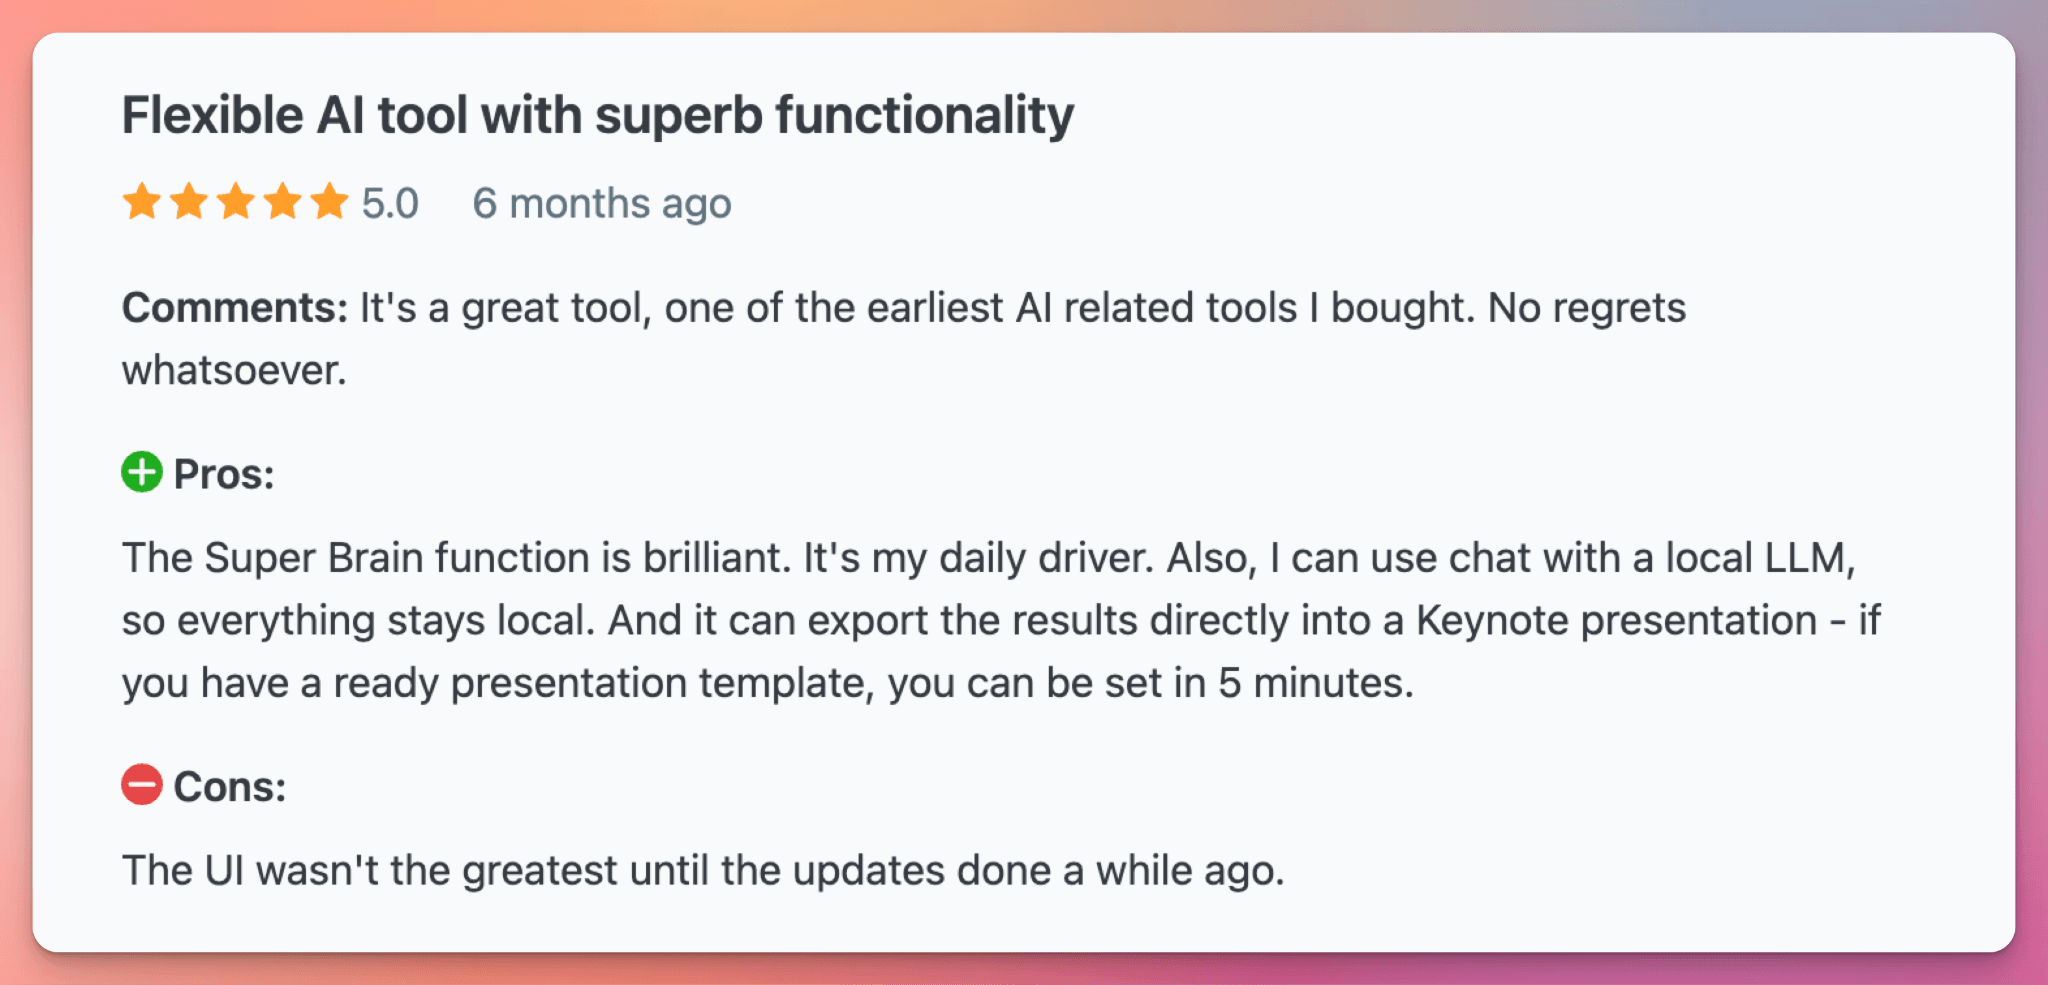2048x985 pixels.
Task: Click the 'Cons:' heading text
Action: click(x=230, y=787)
